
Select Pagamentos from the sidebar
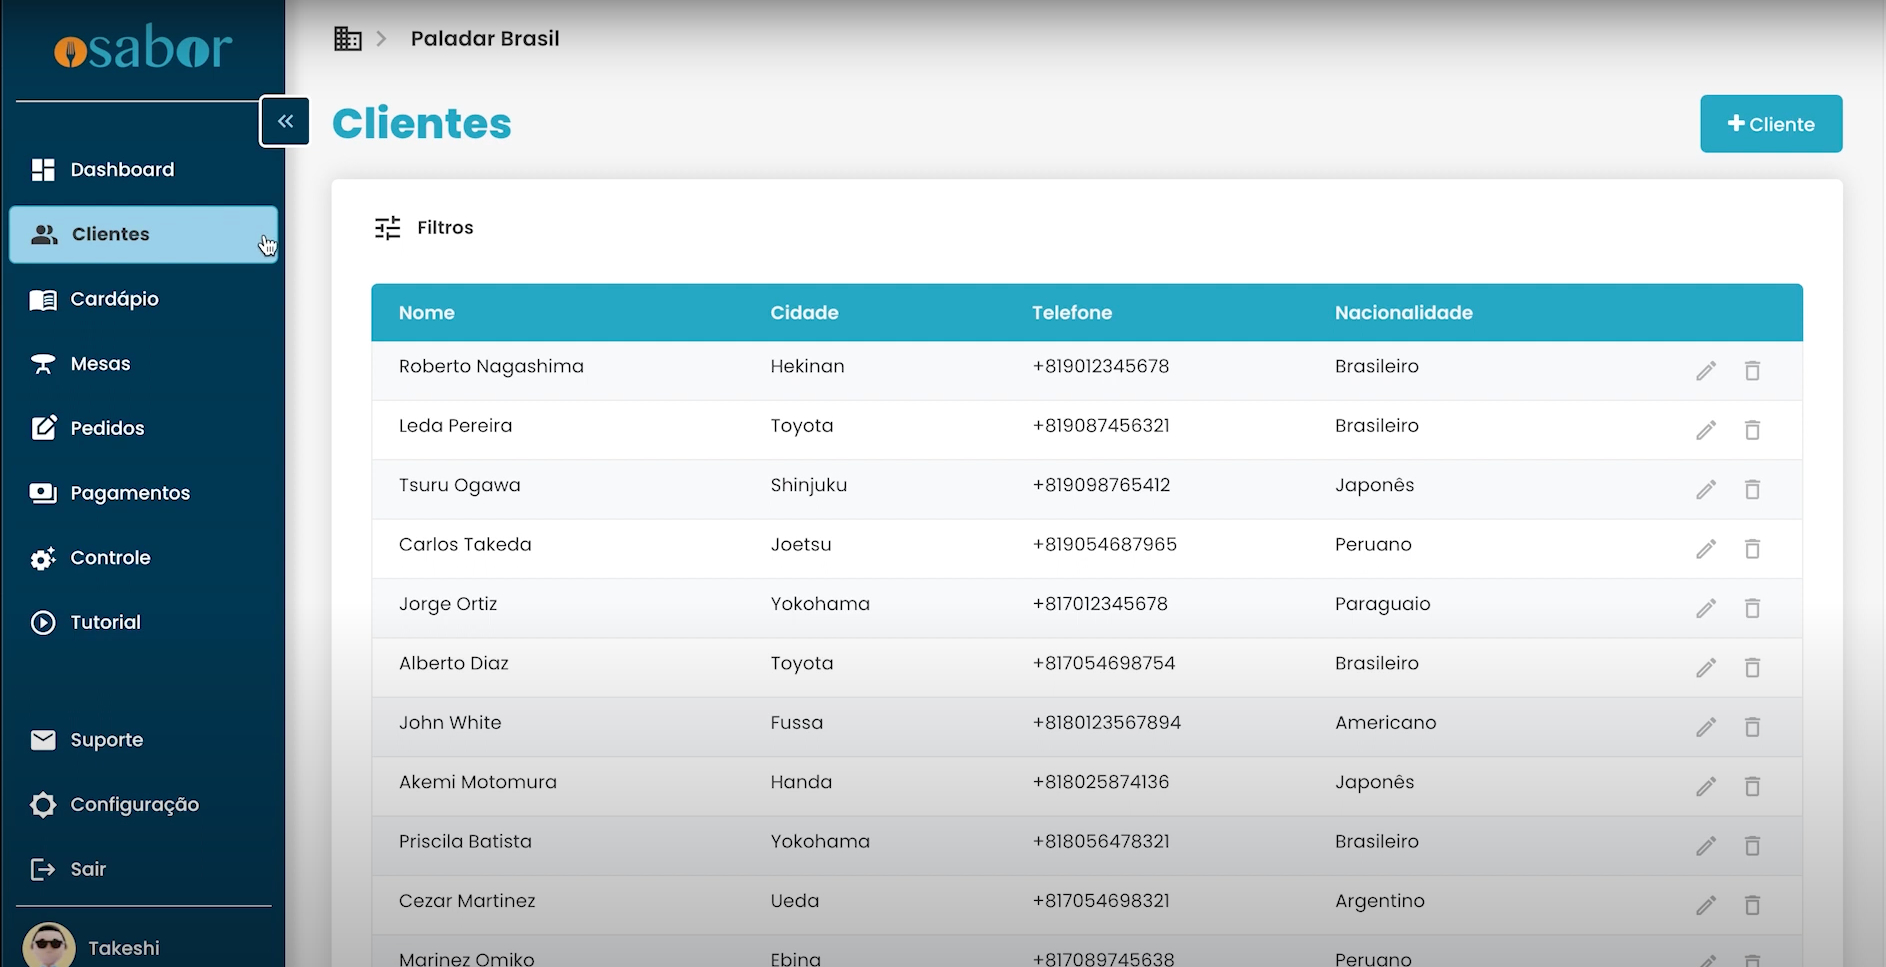point(130,493)
